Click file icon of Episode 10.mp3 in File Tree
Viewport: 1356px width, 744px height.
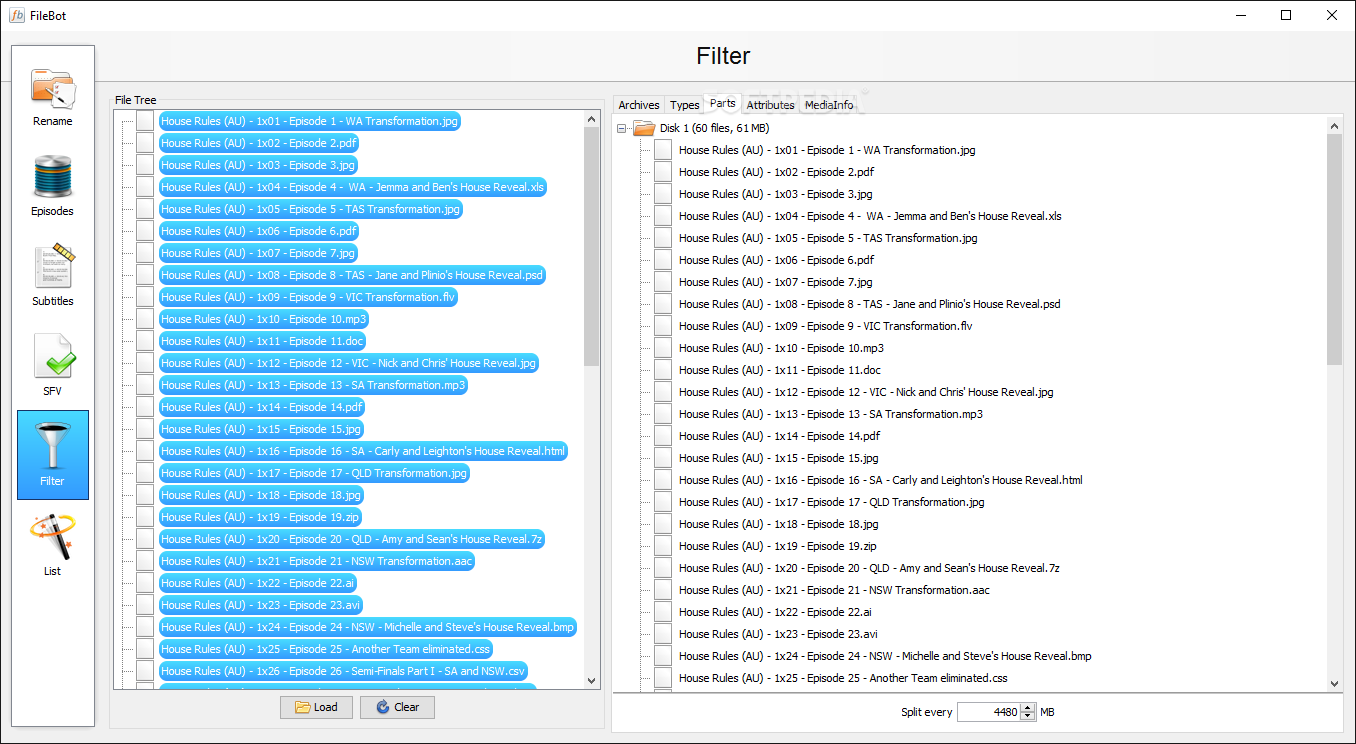pos(145,319)
